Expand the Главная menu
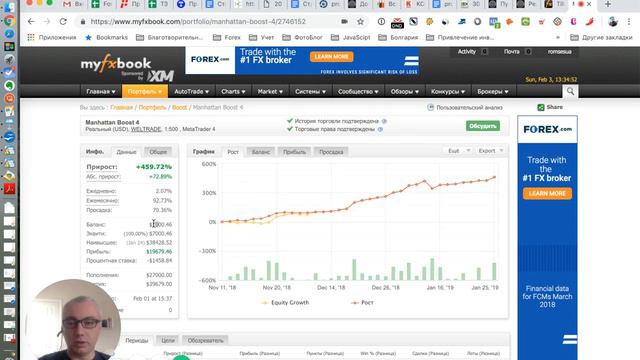Image resolution: width=640 pixels, height=360 pixels. [100, 92]
